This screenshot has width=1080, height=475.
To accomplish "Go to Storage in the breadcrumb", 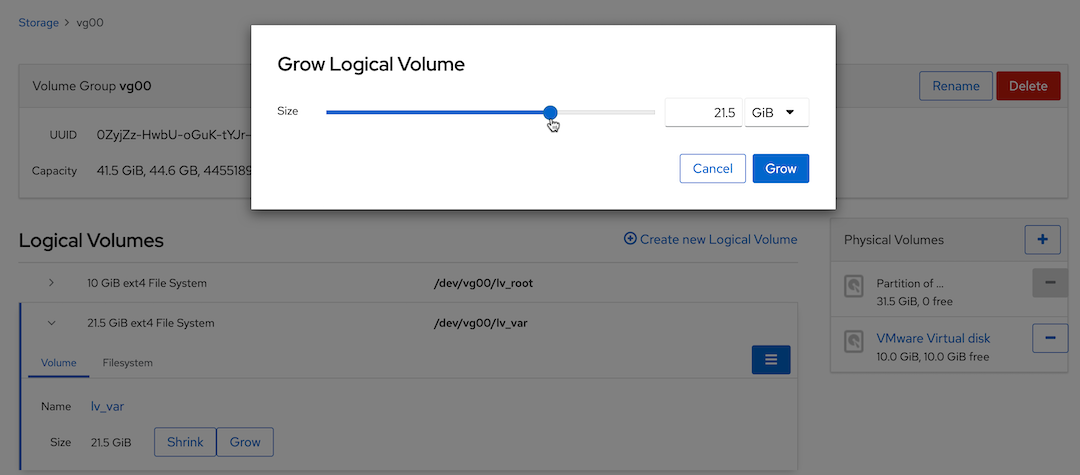I will [38, 22].
